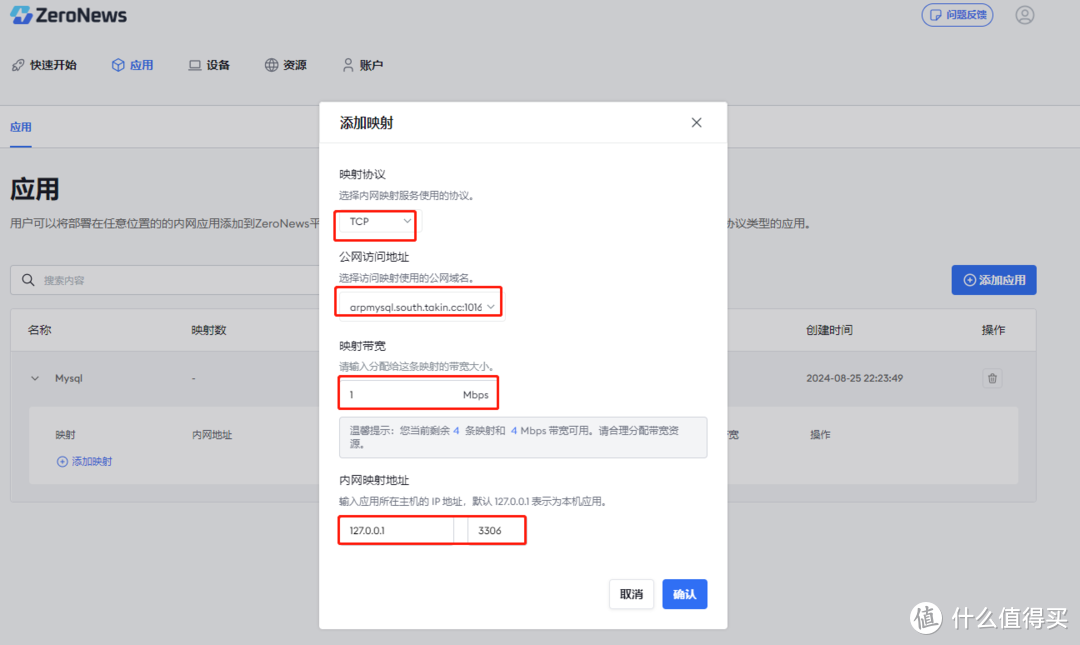Select the monitor icon beside 设备
The image size is (1080, 645).
[193, 64]
